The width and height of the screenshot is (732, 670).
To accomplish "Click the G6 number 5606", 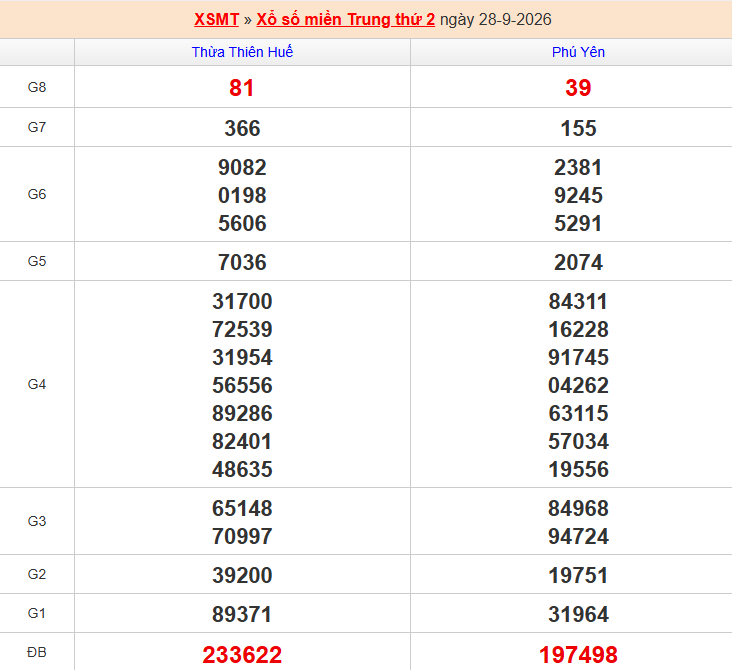I will point(242,224).
